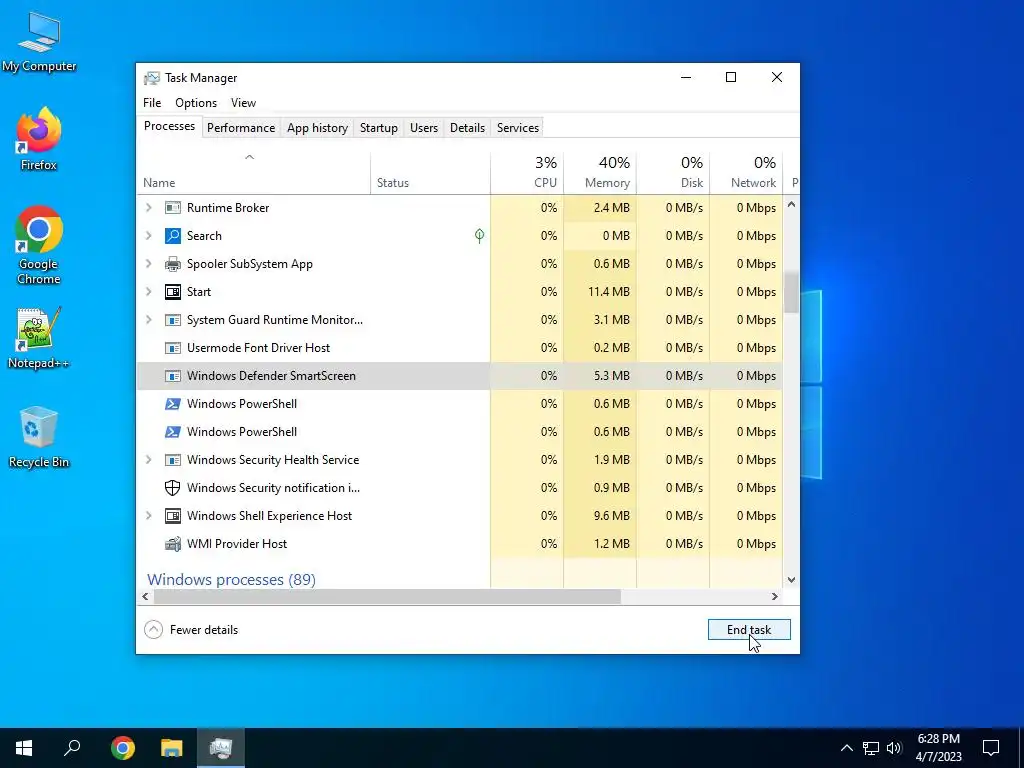1024x768 pixels.
Task: Open File Explorer from the taskbar
Action: point(172,748)
